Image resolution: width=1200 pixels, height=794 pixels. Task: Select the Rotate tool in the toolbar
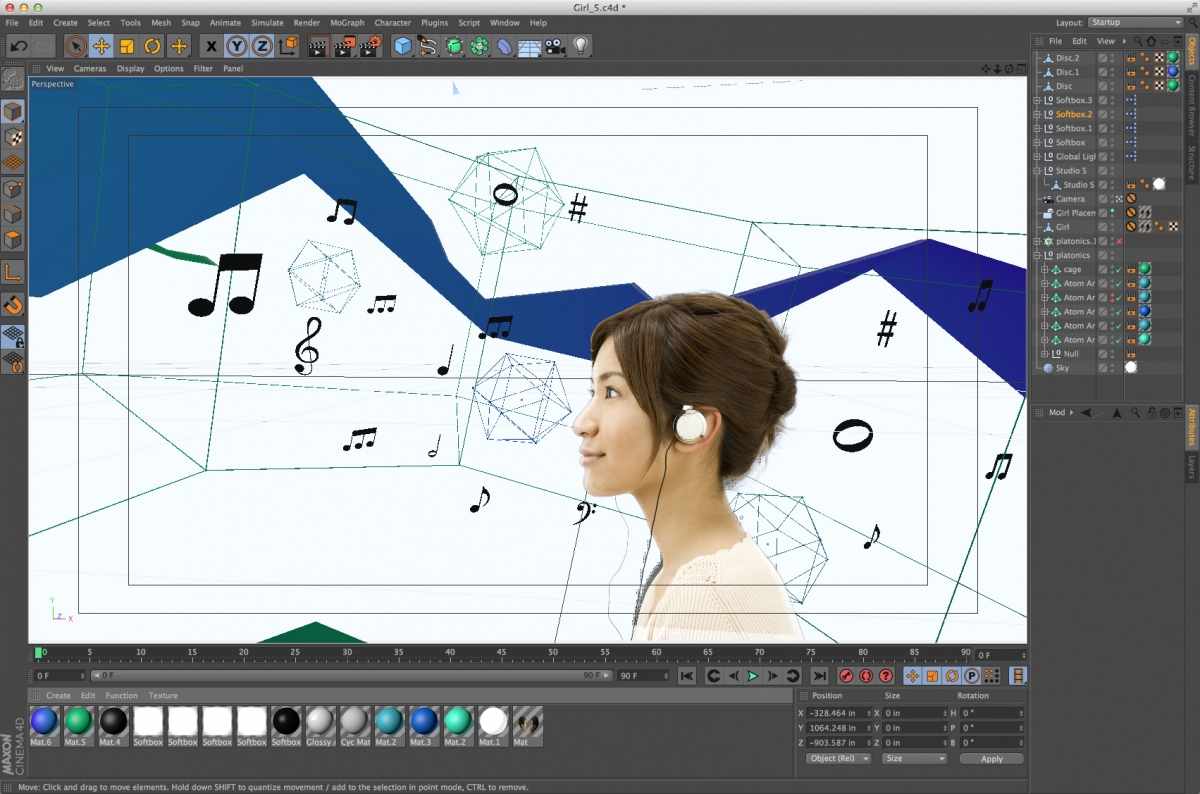(x=153, y=46)
